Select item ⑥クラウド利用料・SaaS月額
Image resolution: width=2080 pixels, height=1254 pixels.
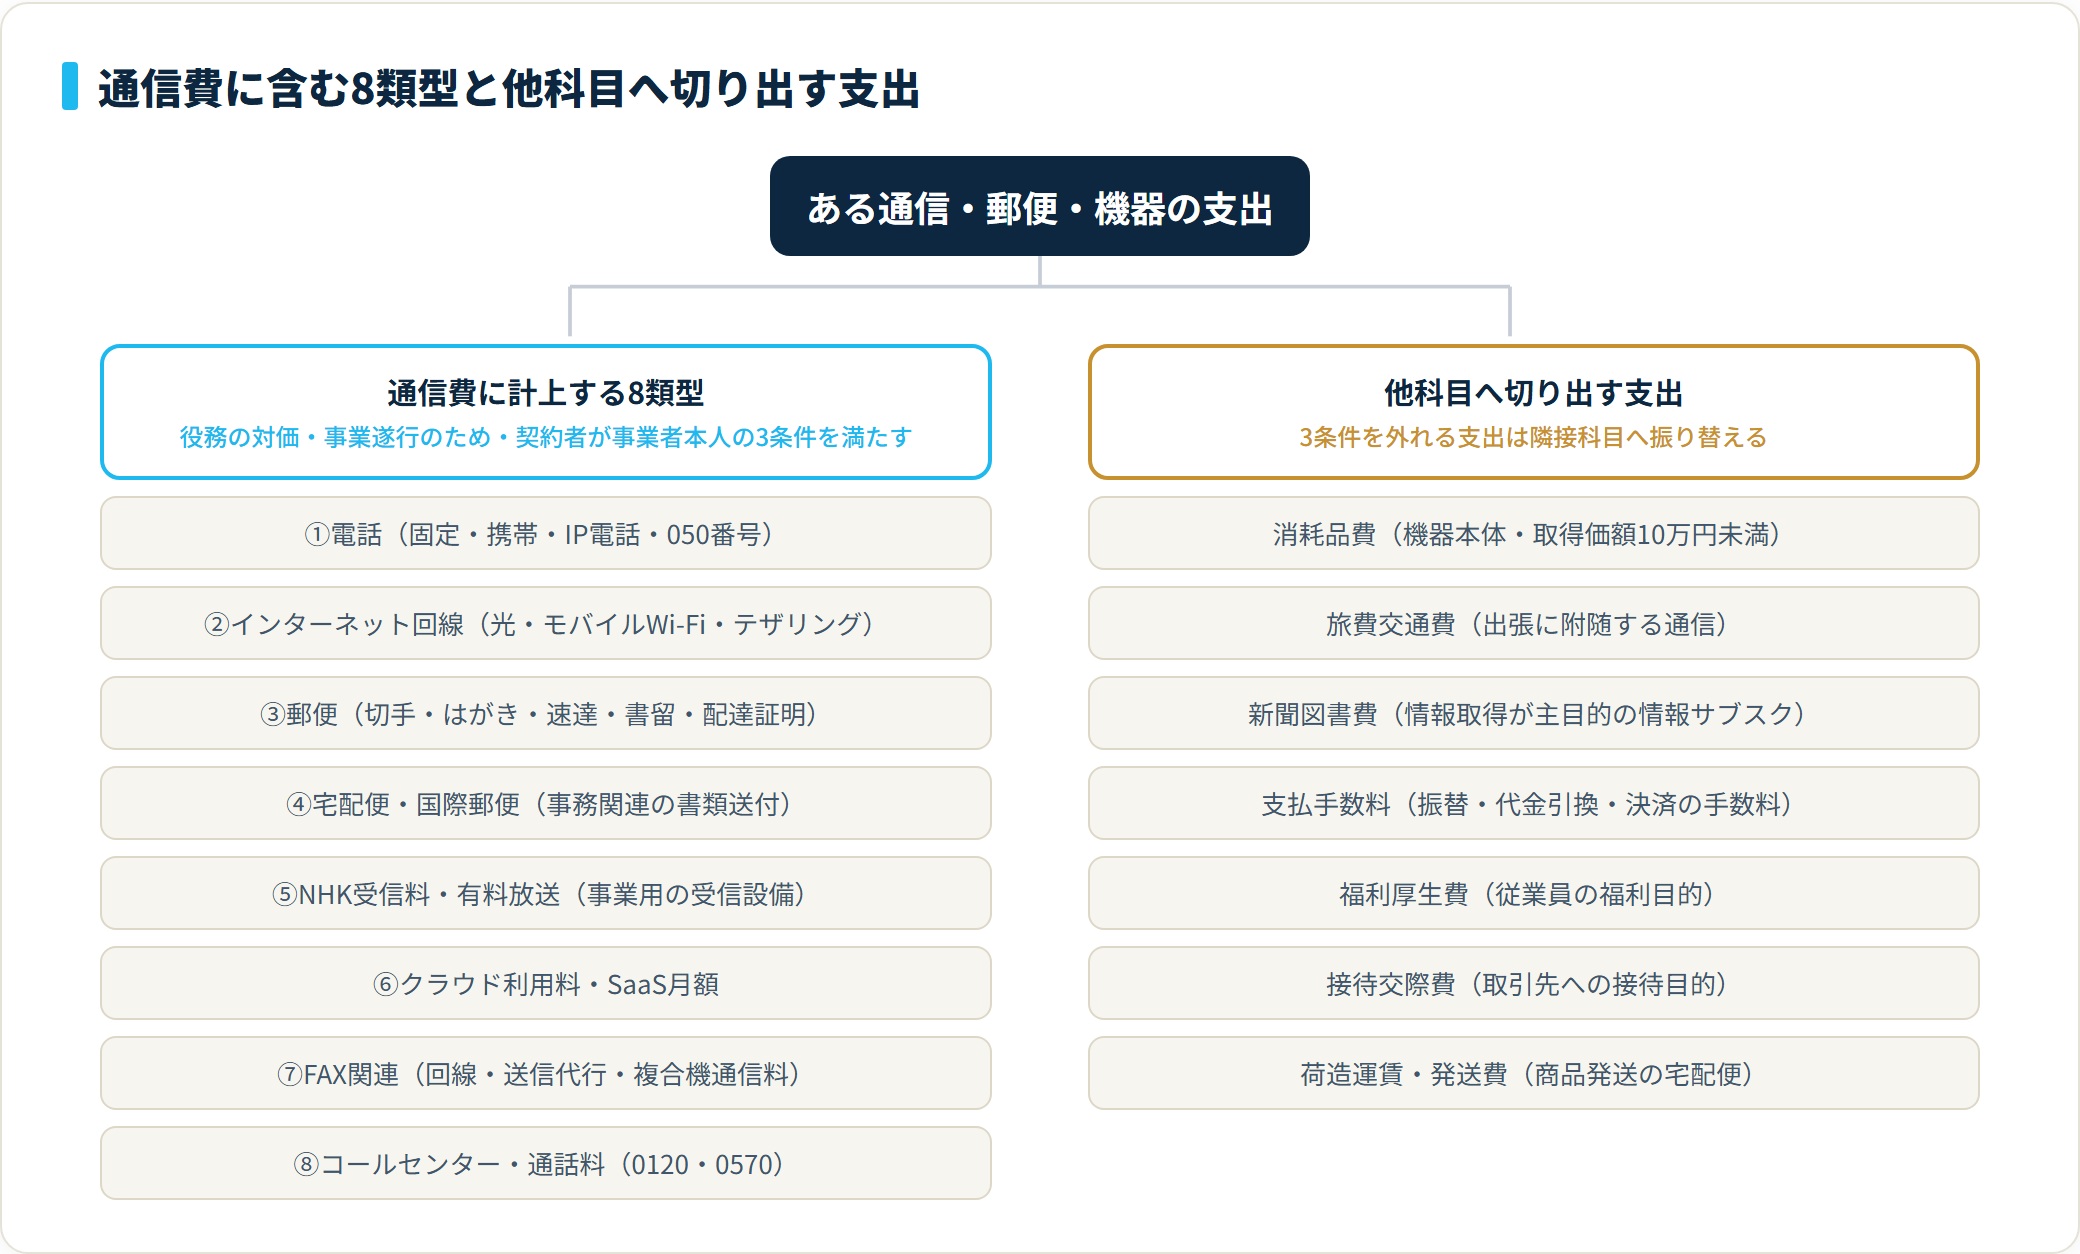[546, 983]
